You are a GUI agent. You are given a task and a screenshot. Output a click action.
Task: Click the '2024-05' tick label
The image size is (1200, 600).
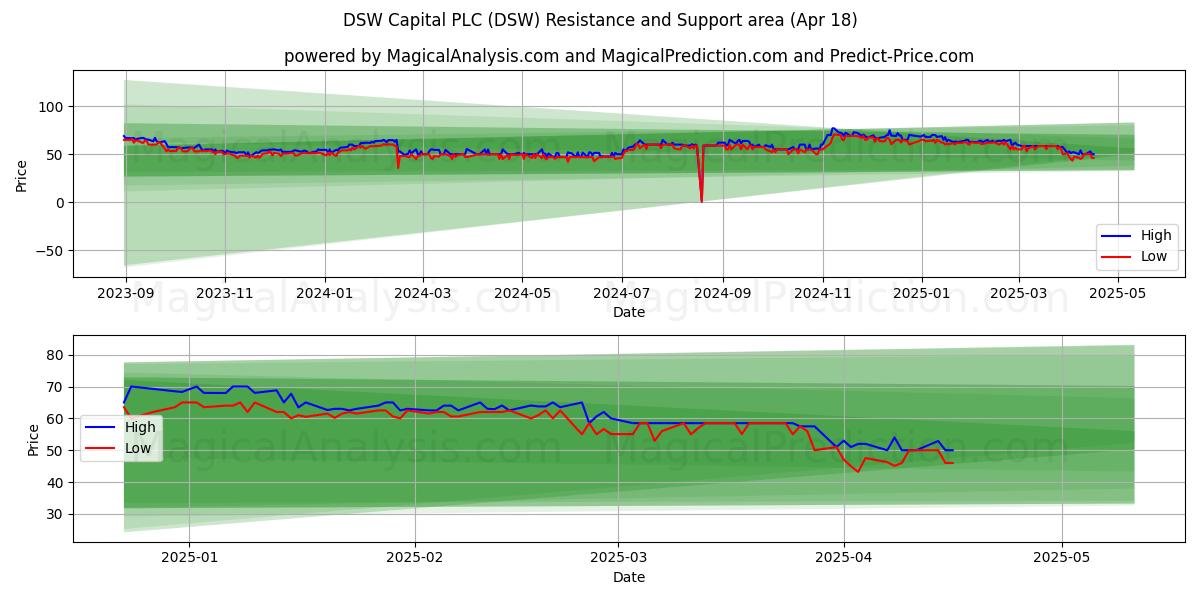click(522, 294)
